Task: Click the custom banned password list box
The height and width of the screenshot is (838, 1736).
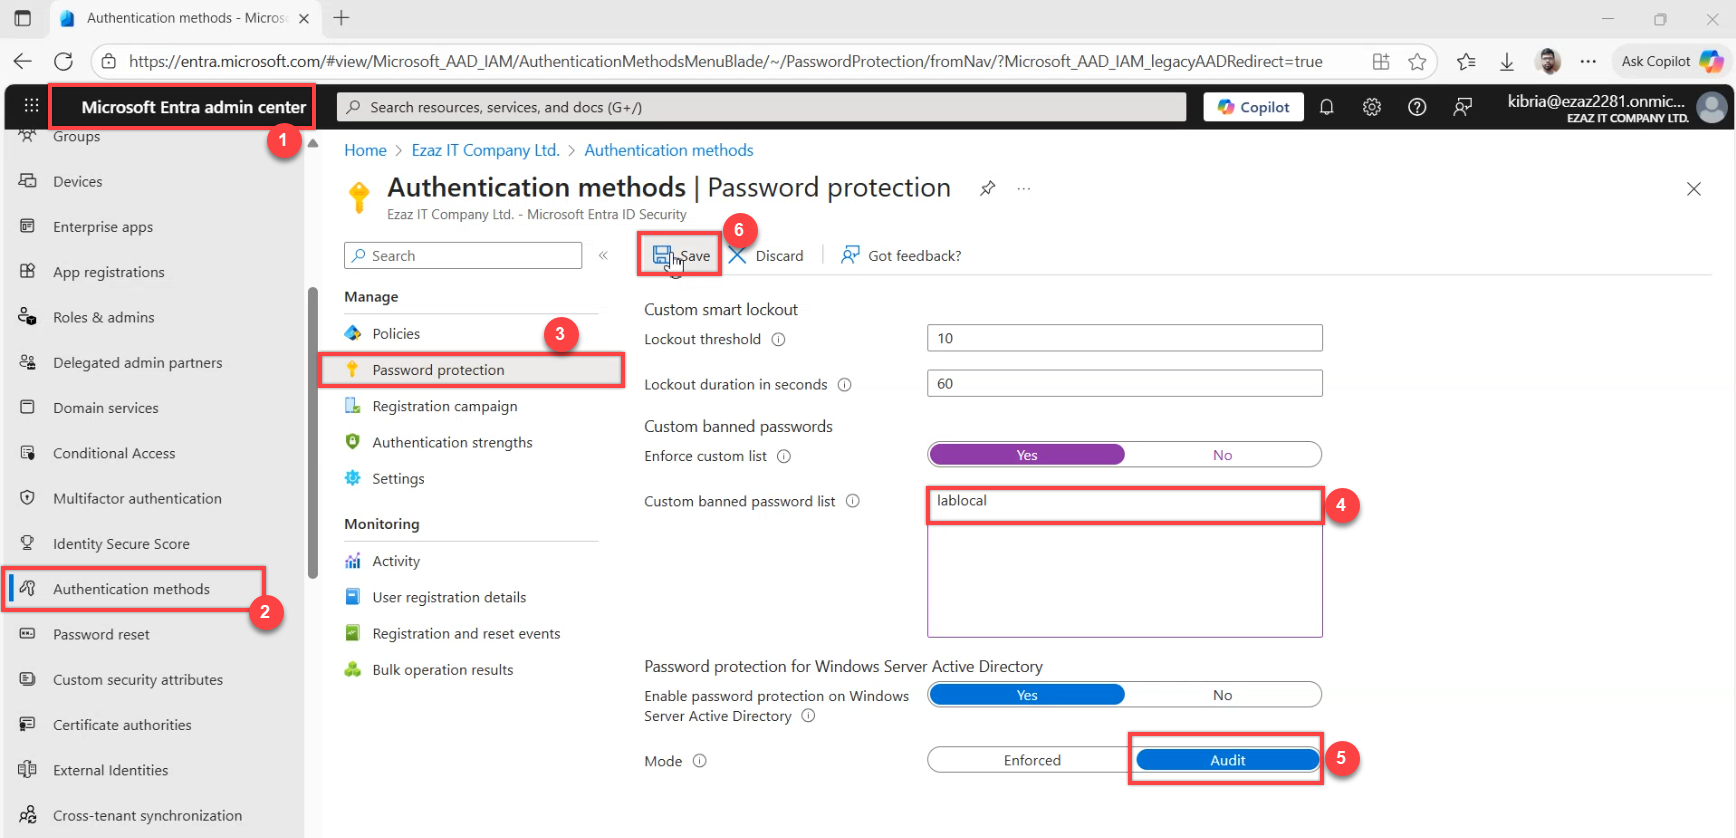Action: point(1124,563)
